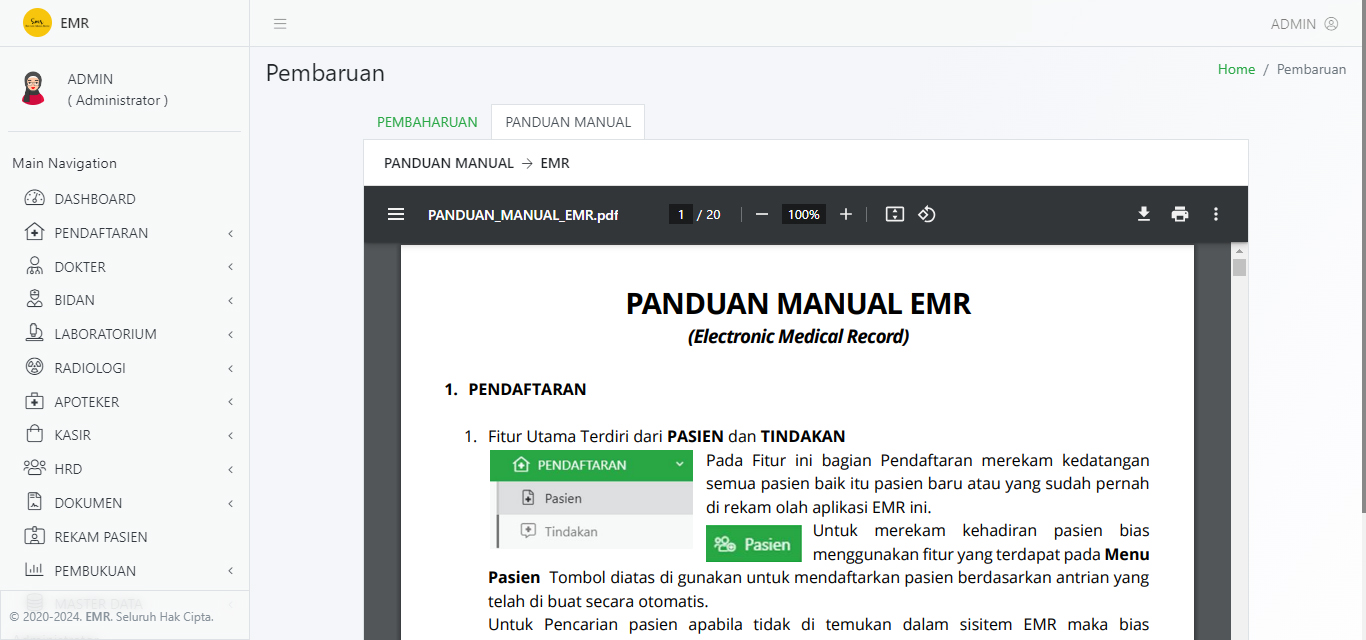Print the PDF document
Image resolution: width=1366 pixels, height=640 pixels.
coord(1180,214)
